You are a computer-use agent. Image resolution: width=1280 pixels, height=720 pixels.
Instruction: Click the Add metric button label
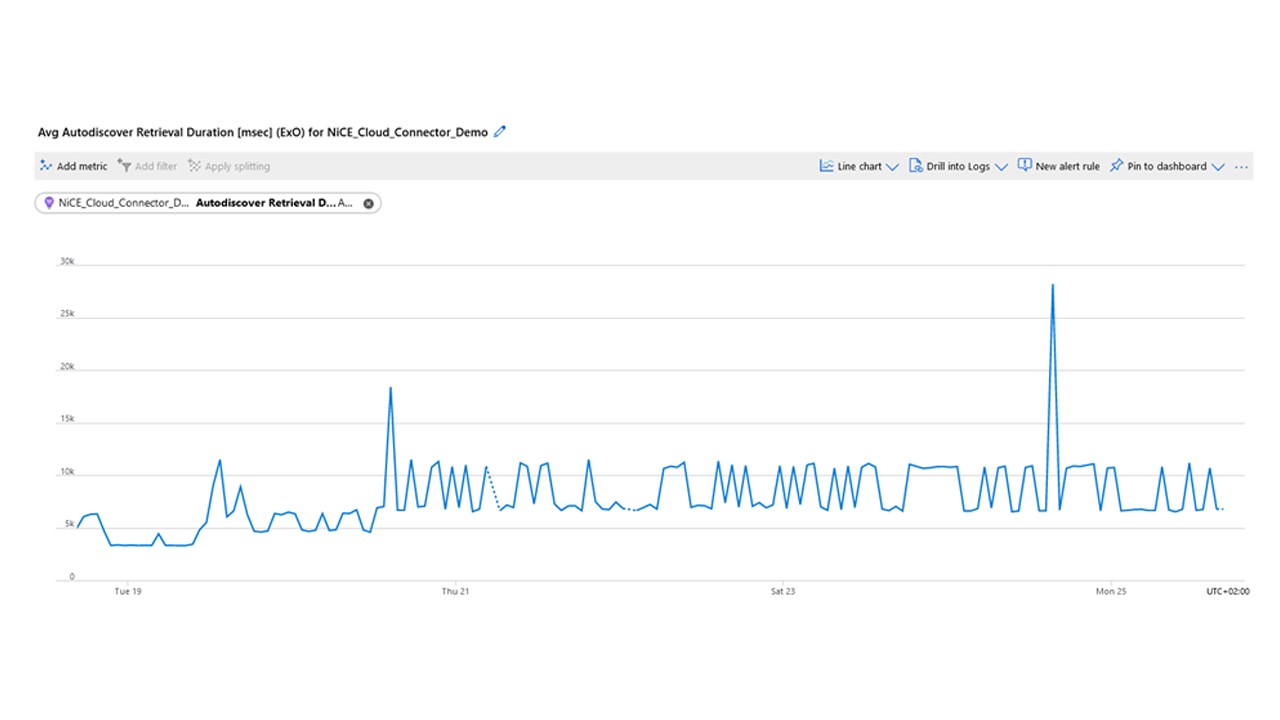(x=82, y=166)
